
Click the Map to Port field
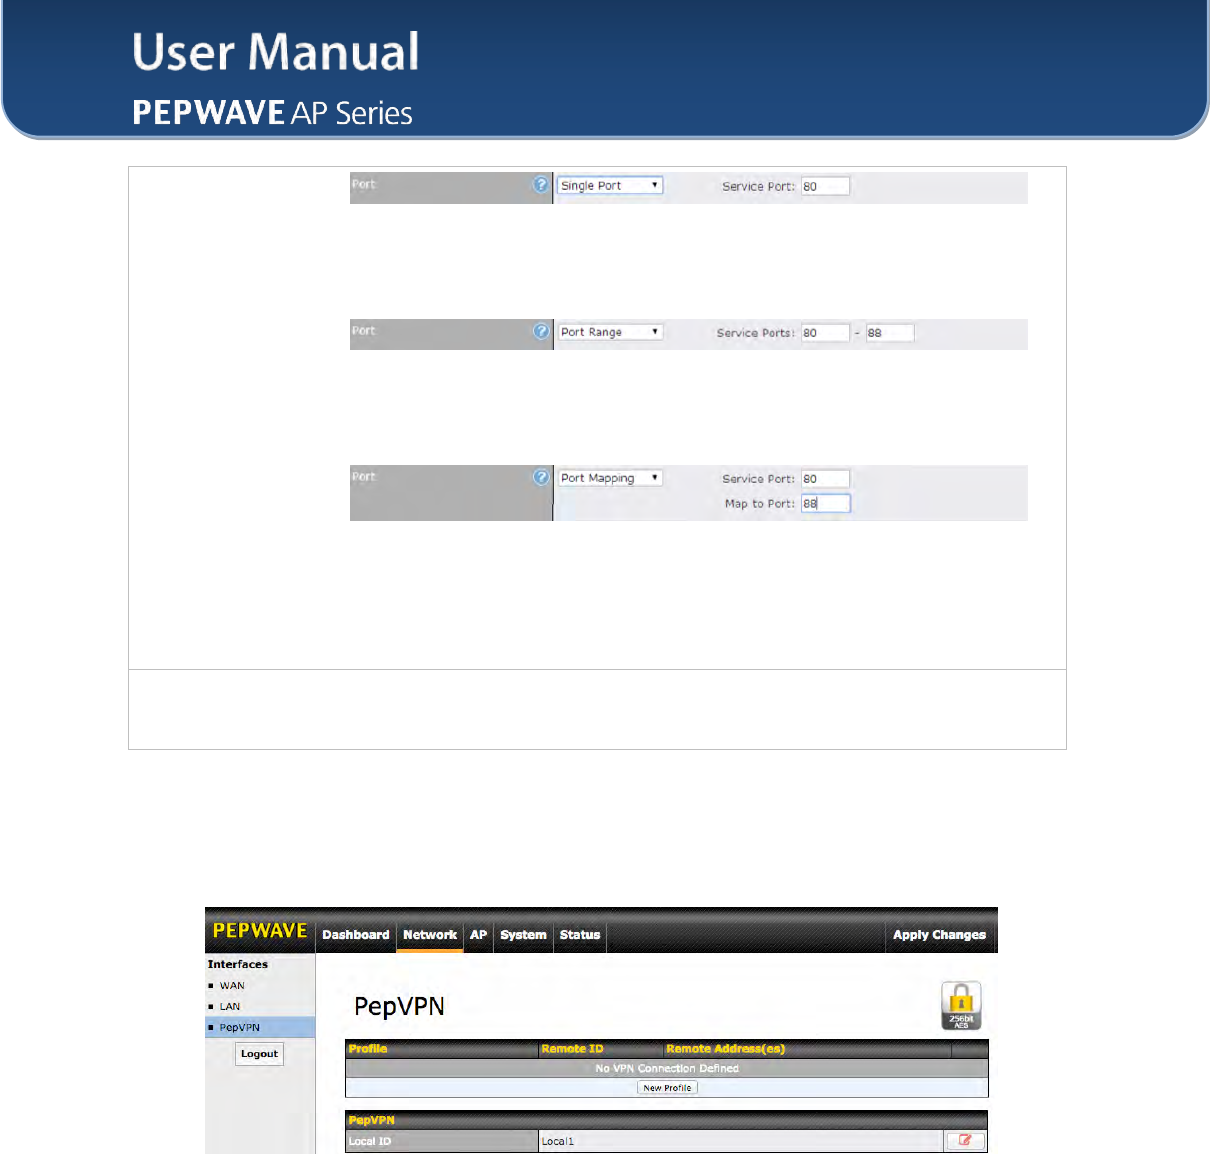[x=825, y=503]
